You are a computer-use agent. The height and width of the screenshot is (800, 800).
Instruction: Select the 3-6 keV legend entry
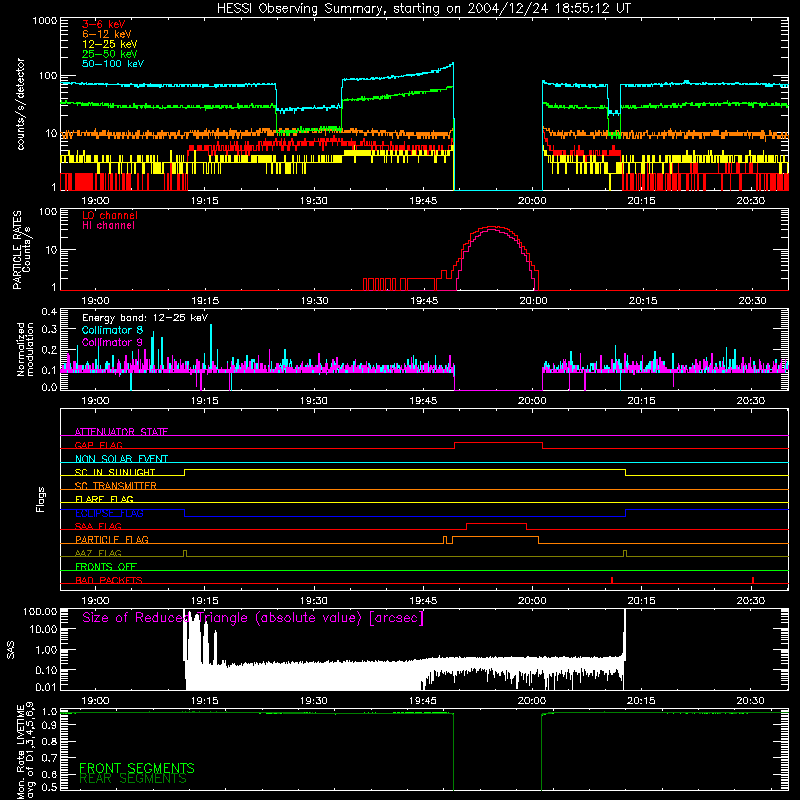(x=104, y=24)
